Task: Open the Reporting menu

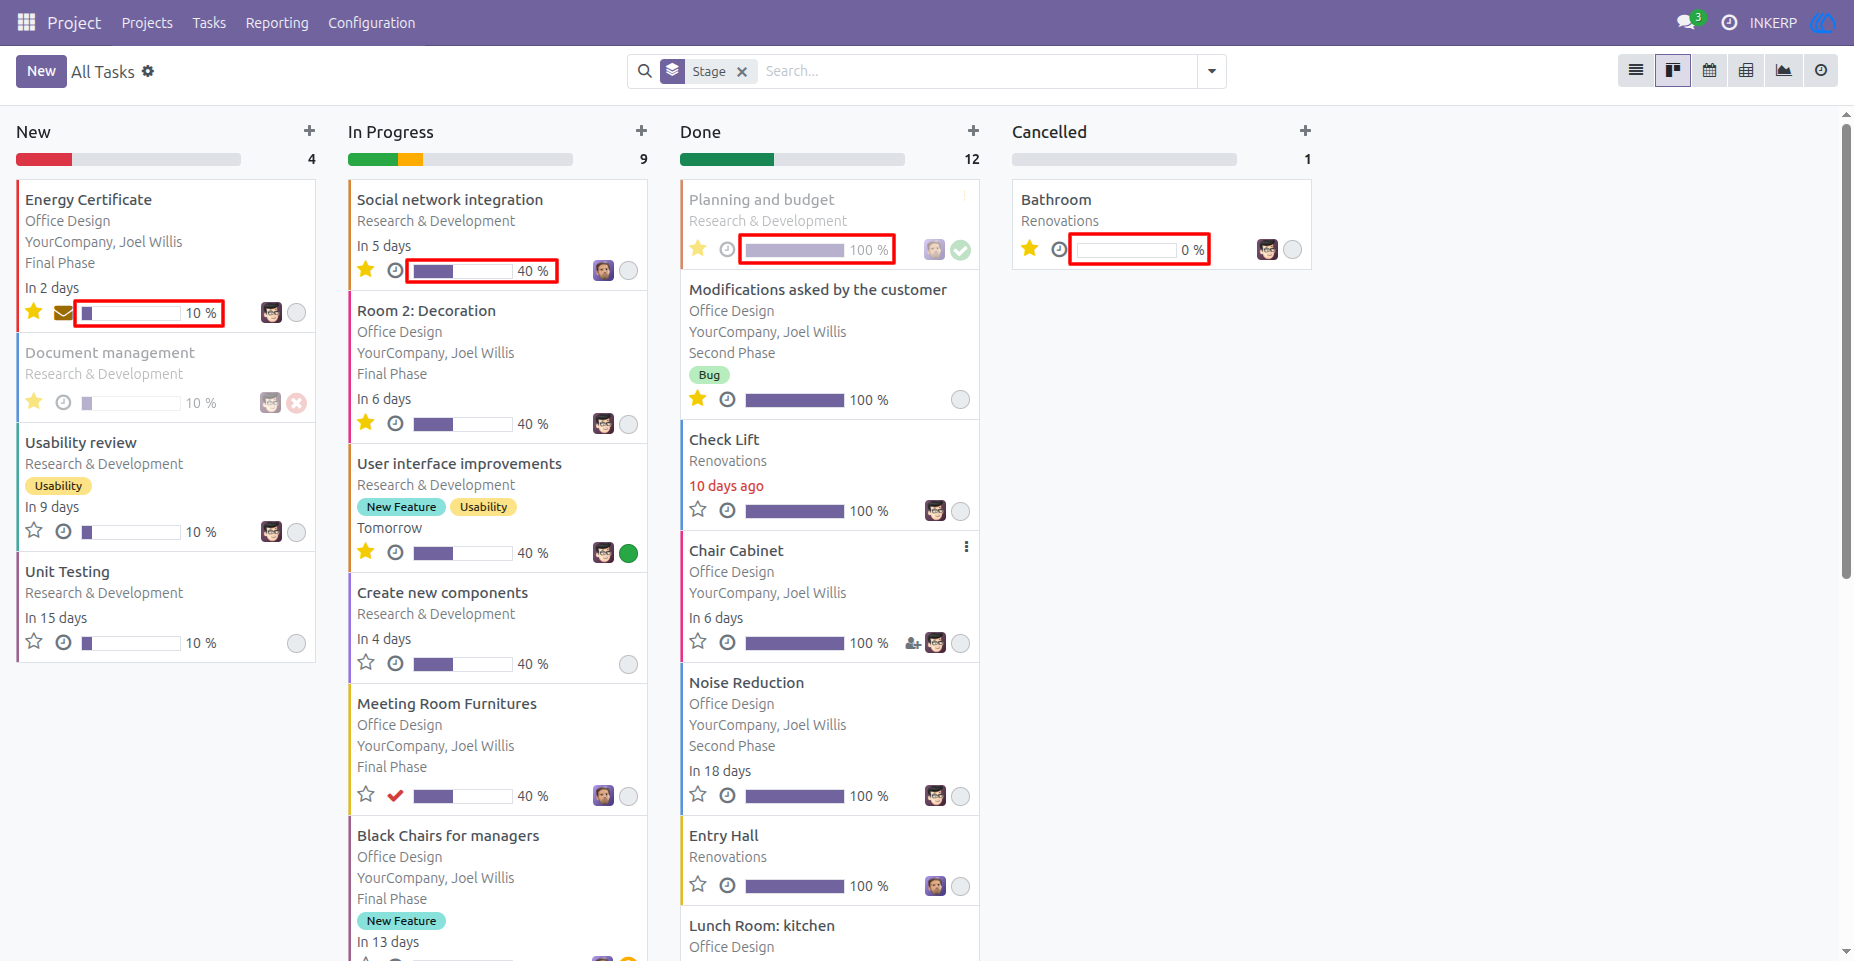Action: pyautogui.click(x=277, y=22)
